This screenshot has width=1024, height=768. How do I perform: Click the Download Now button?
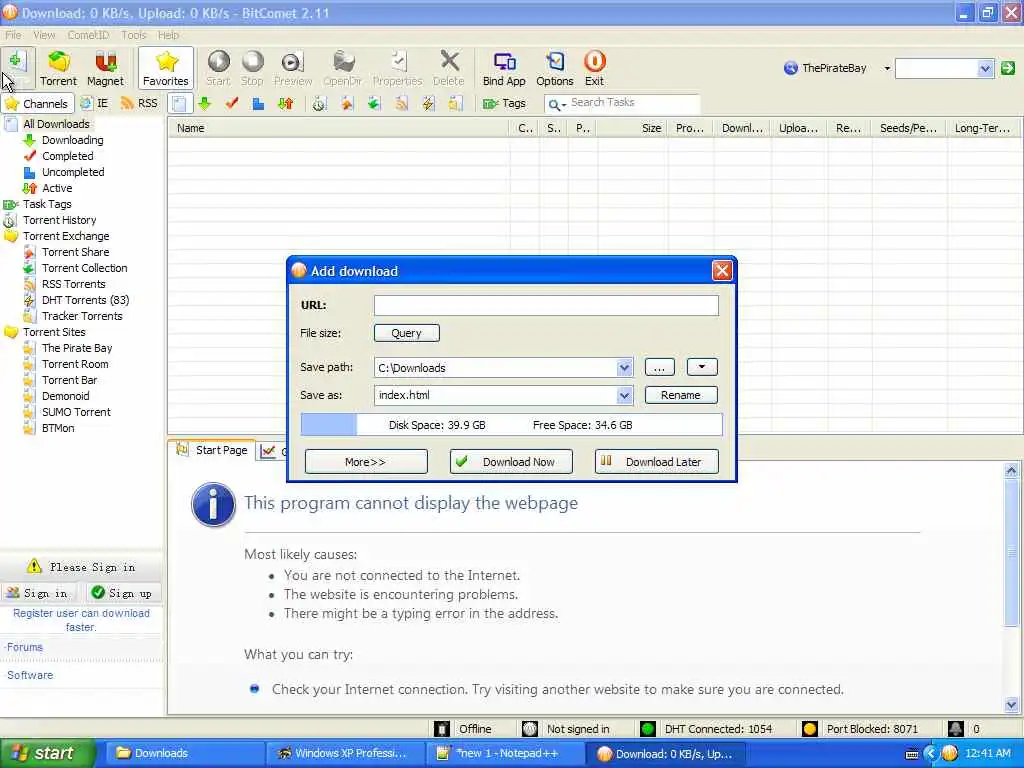point(511,462)
